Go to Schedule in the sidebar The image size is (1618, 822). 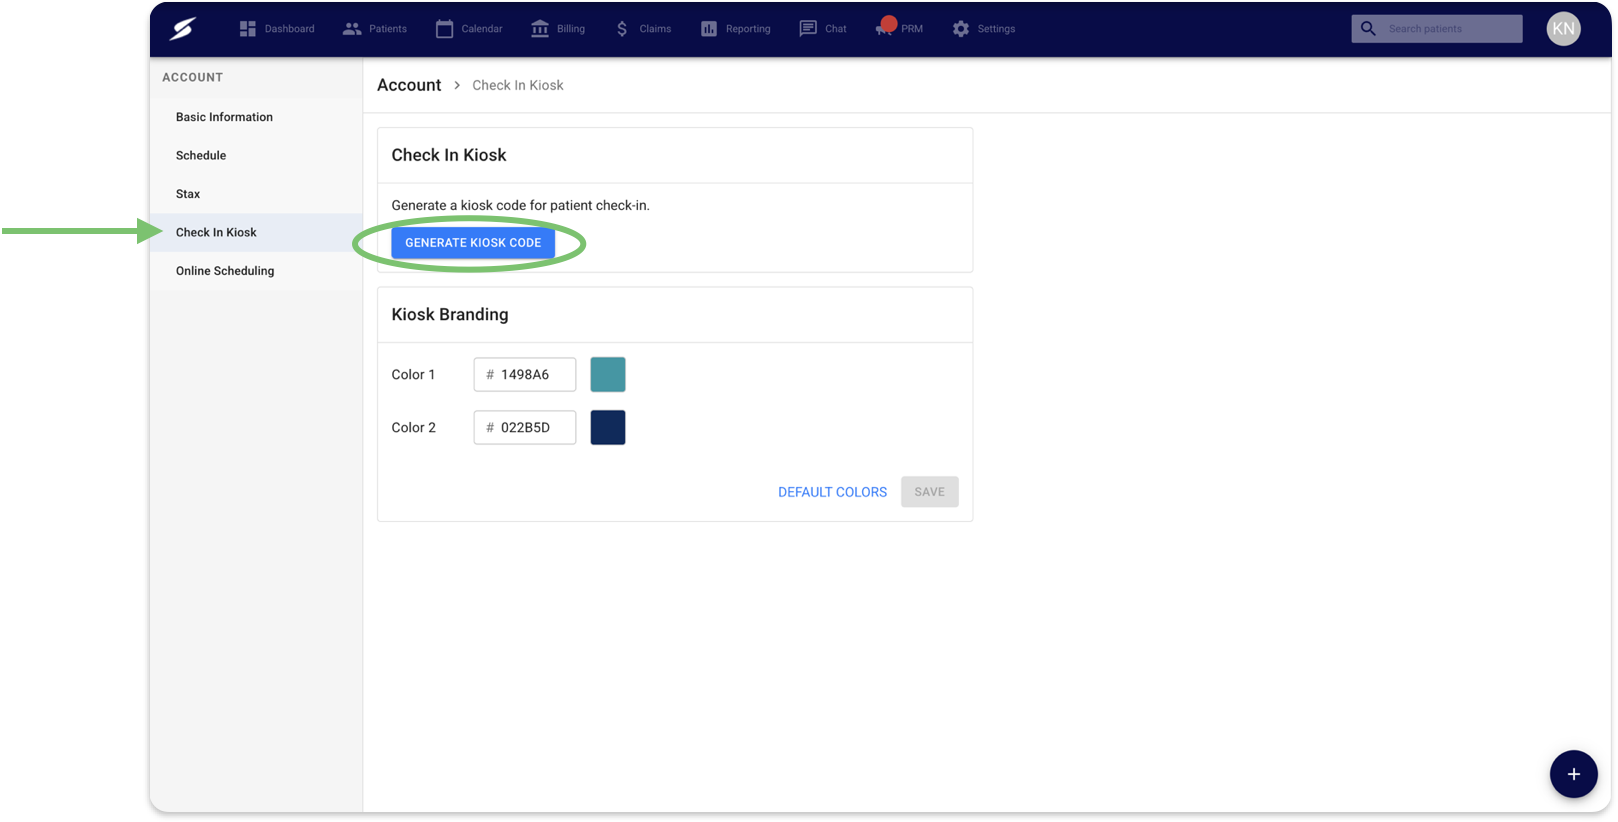(x=201, y=156)
